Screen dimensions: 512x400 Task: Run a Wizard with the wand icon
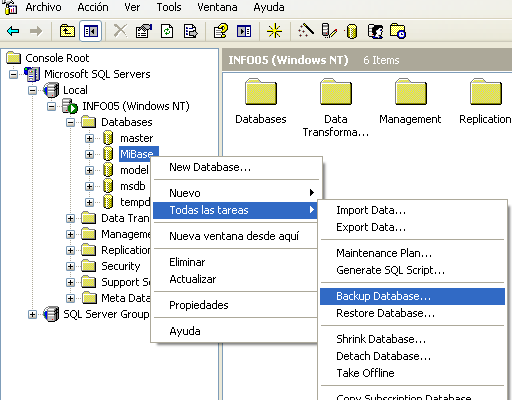[306, 31]
